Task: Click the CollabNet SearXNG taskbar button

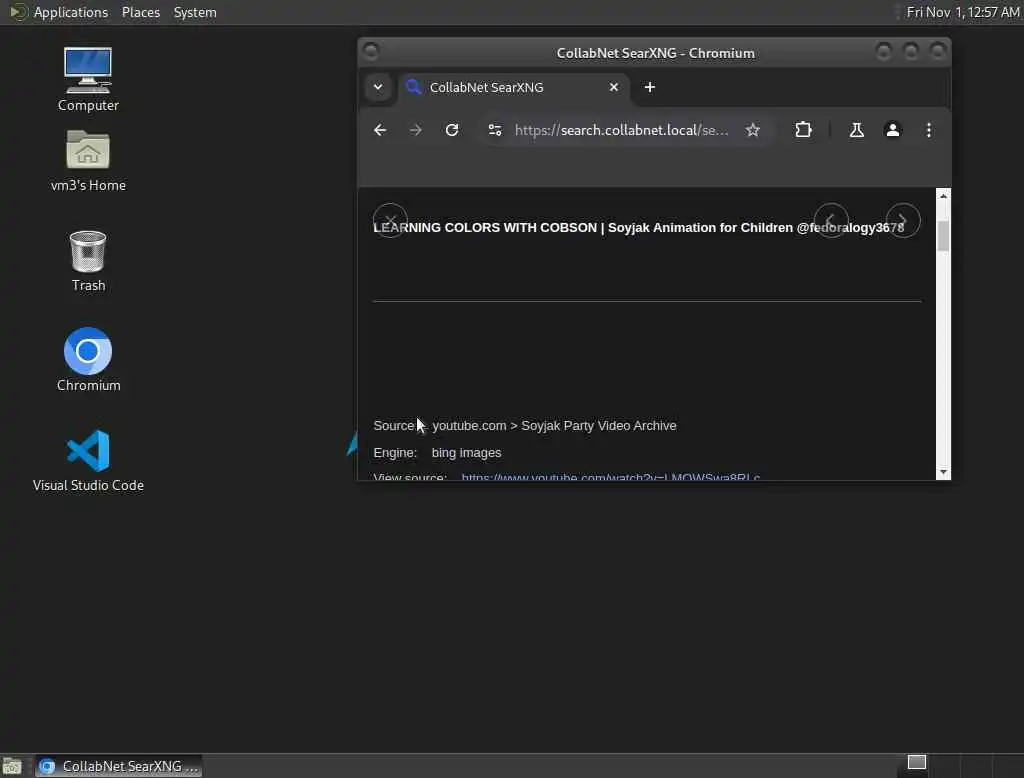Action: [x=118, y=766]
